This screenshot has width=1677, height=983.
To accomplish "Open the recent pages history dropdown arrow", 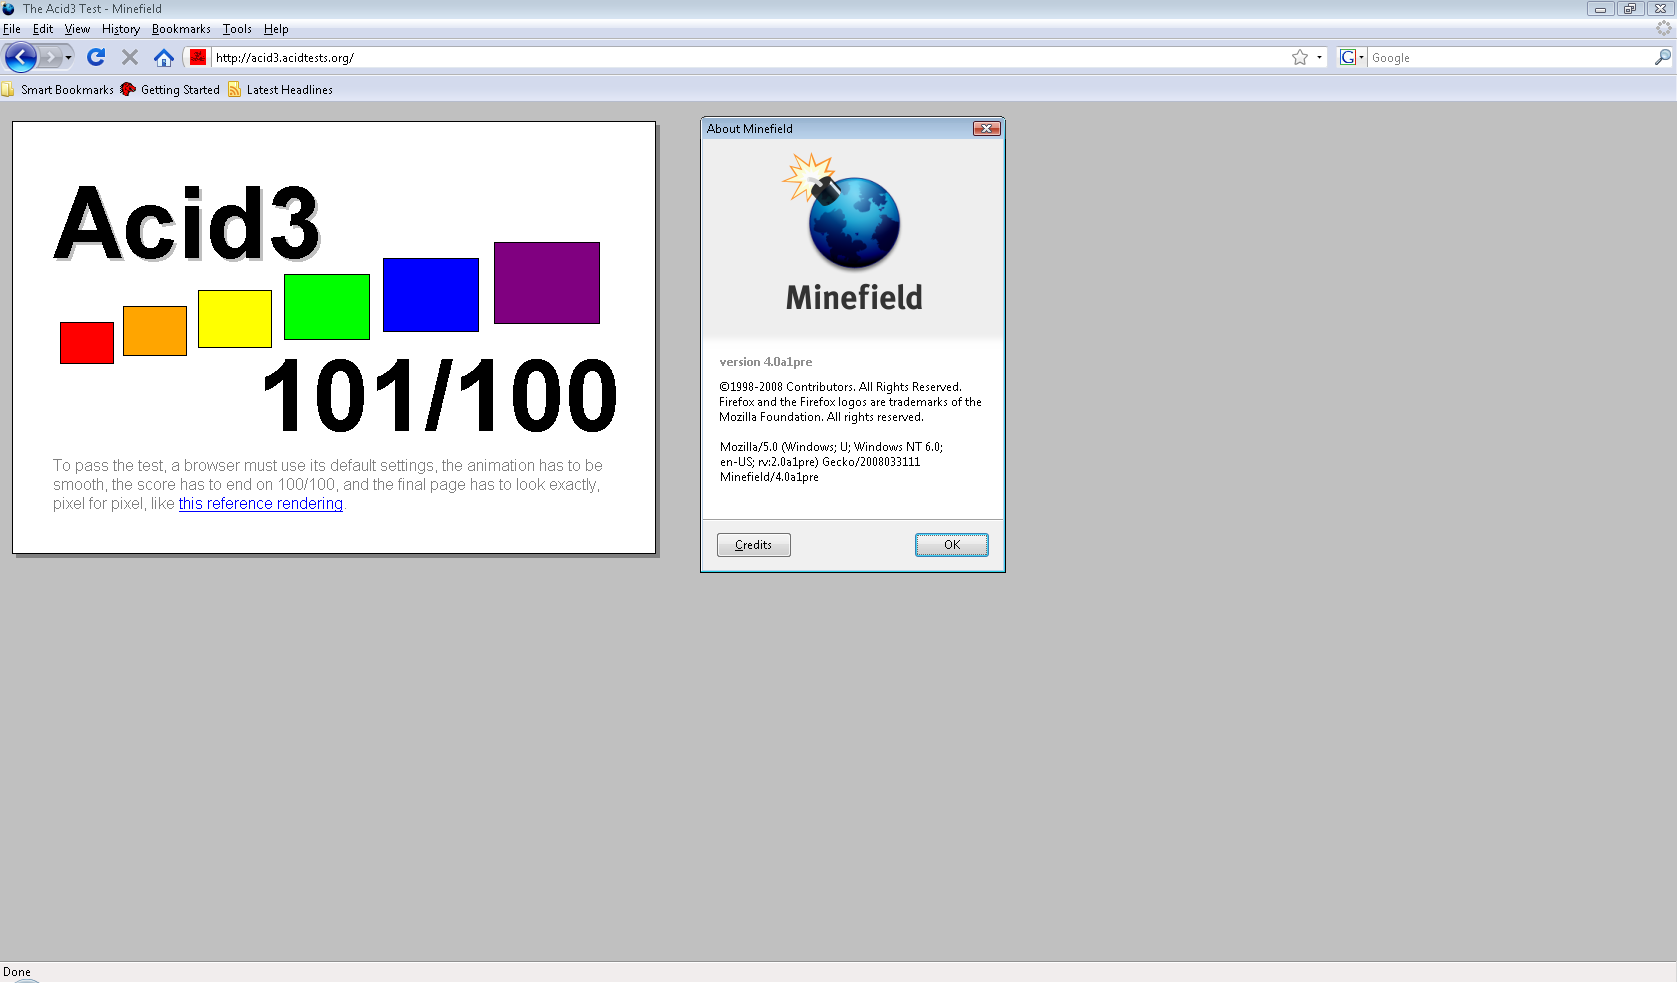I will point(68,57).
